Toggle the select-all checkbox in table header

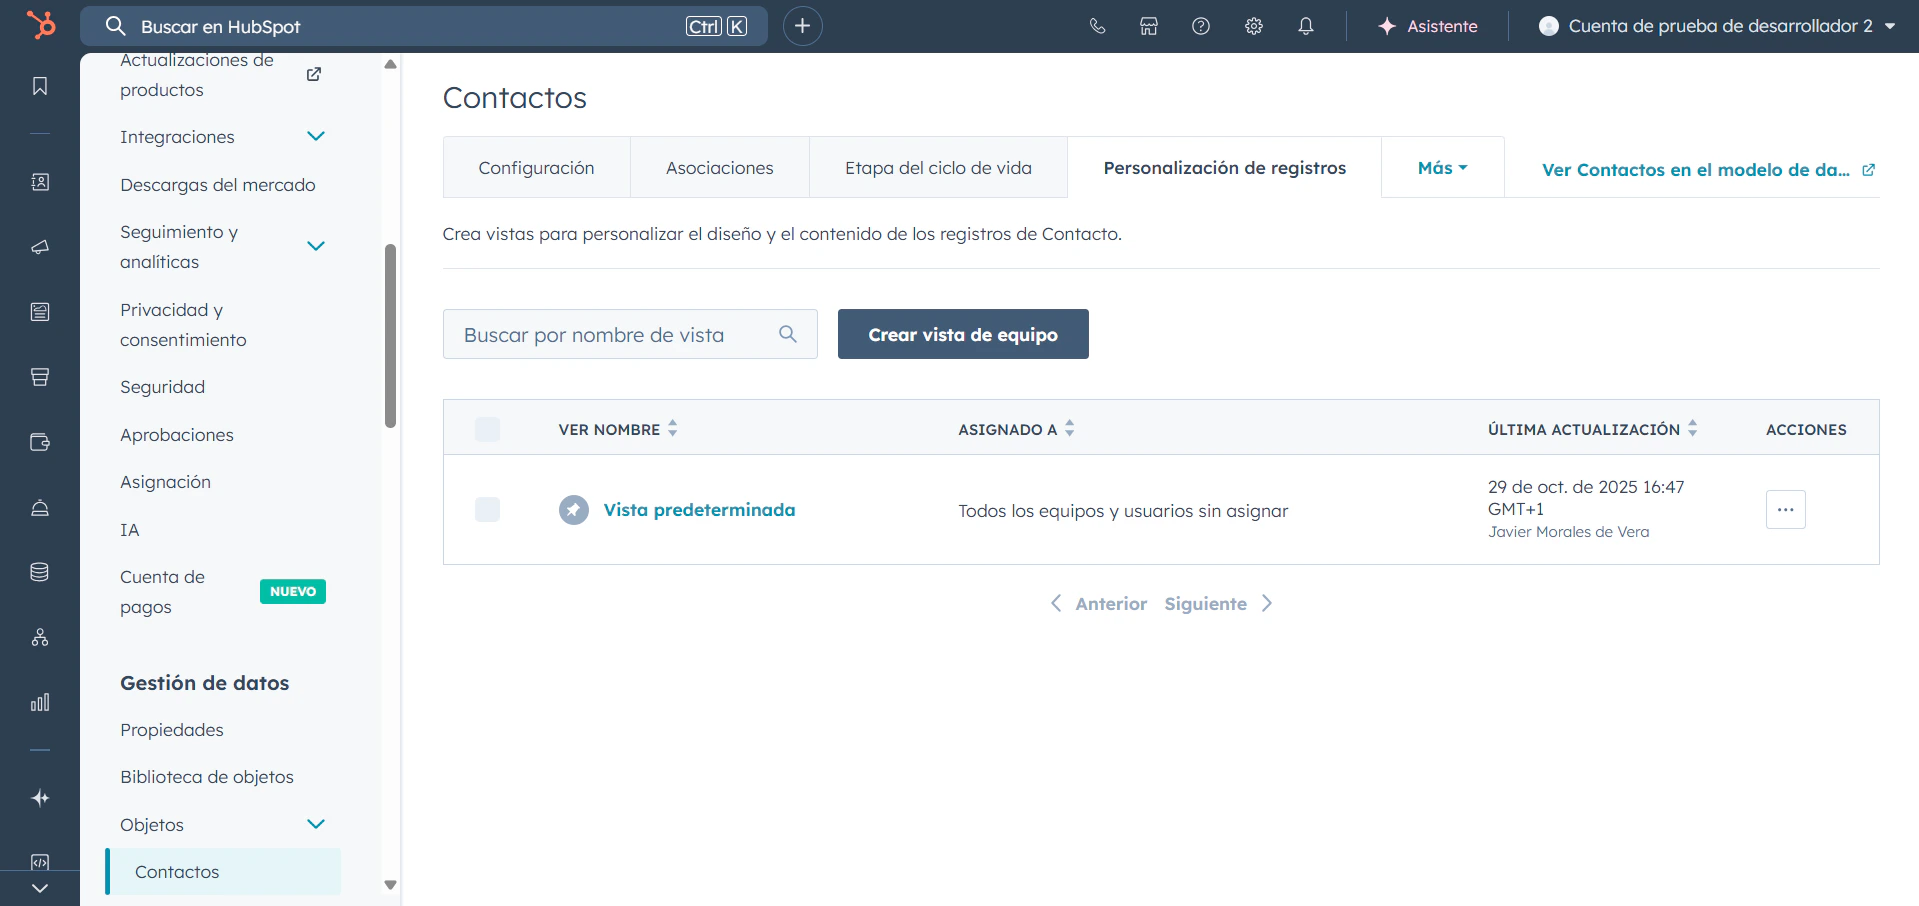coord(487,429)
